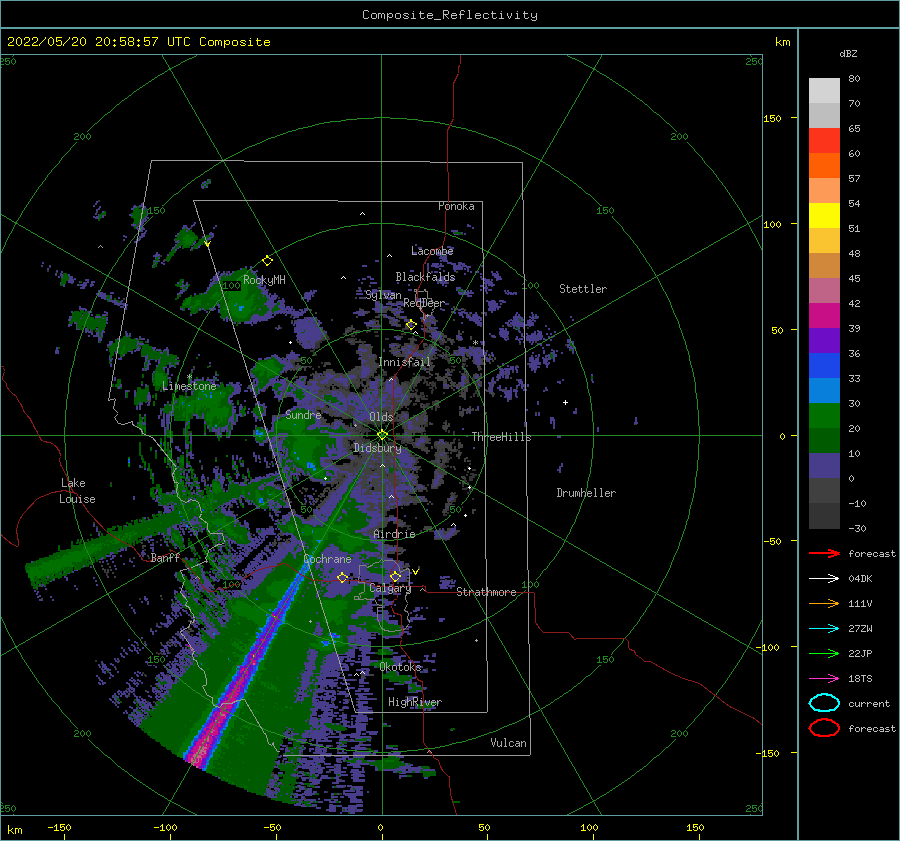
Task: Click the Drumheller city label
Action: click(586, 493)
